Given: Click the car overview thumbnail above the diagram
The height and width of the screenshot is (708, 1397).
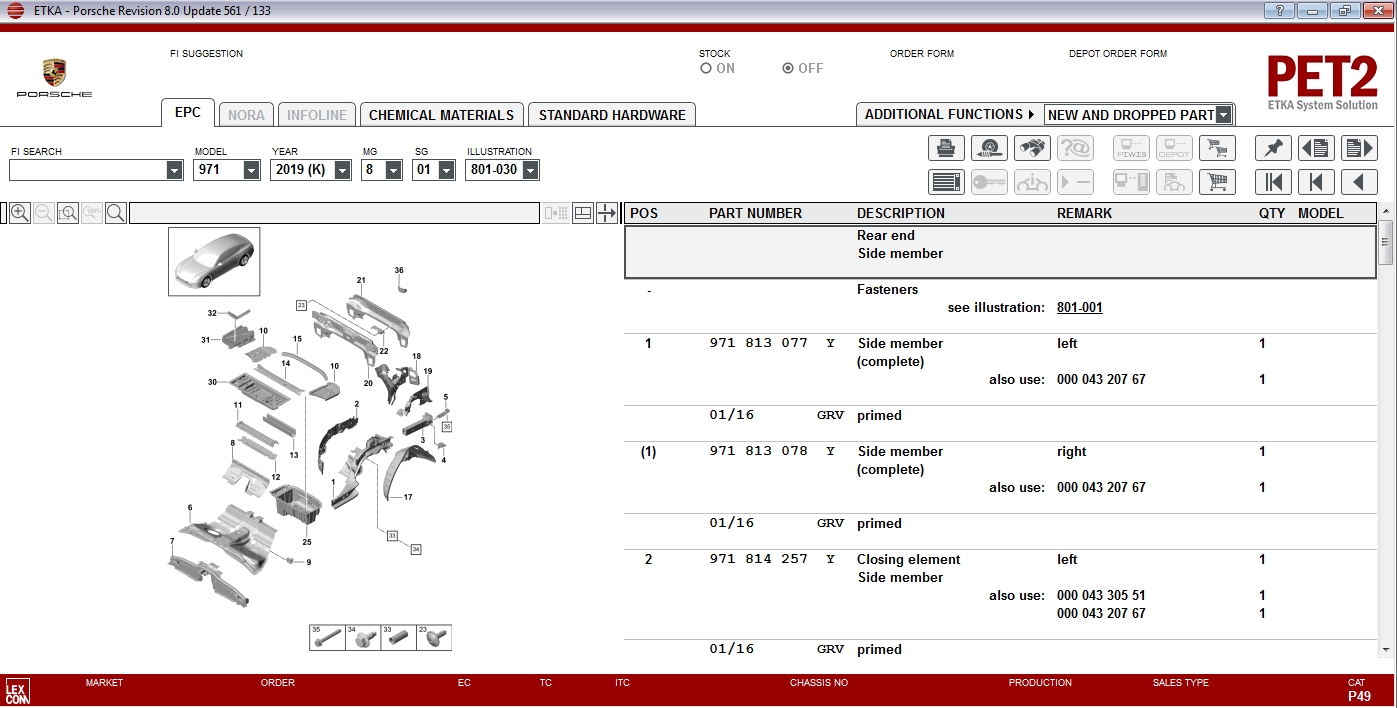Looking at the screenshot, I should click(x=213, y=261).
